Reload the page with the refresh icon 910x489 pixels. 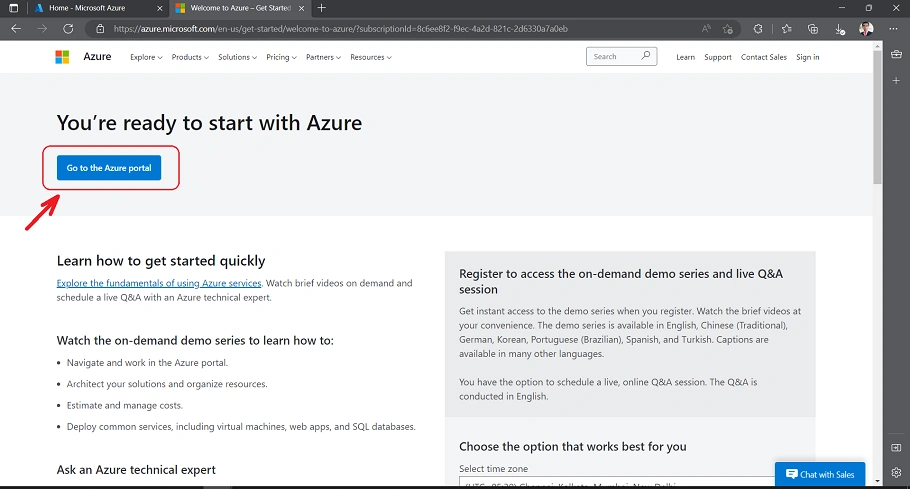68,28
